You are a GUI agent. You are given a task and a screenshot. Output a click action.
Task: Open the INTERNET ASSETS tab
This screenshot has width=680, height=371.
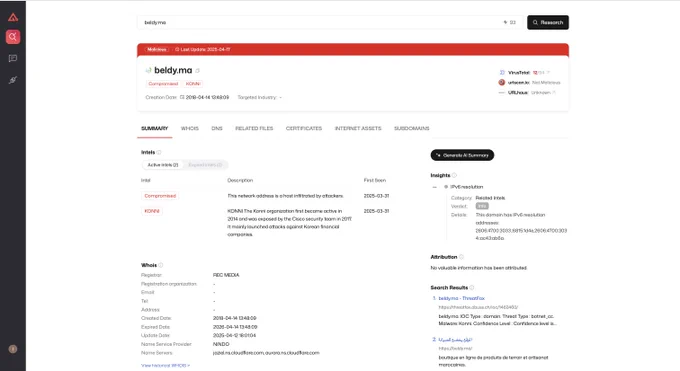(x=358, y=128)
